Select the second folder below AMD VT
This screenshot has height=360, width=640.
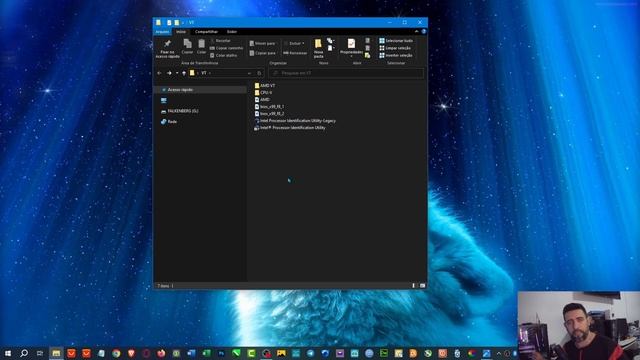(263, 93)
